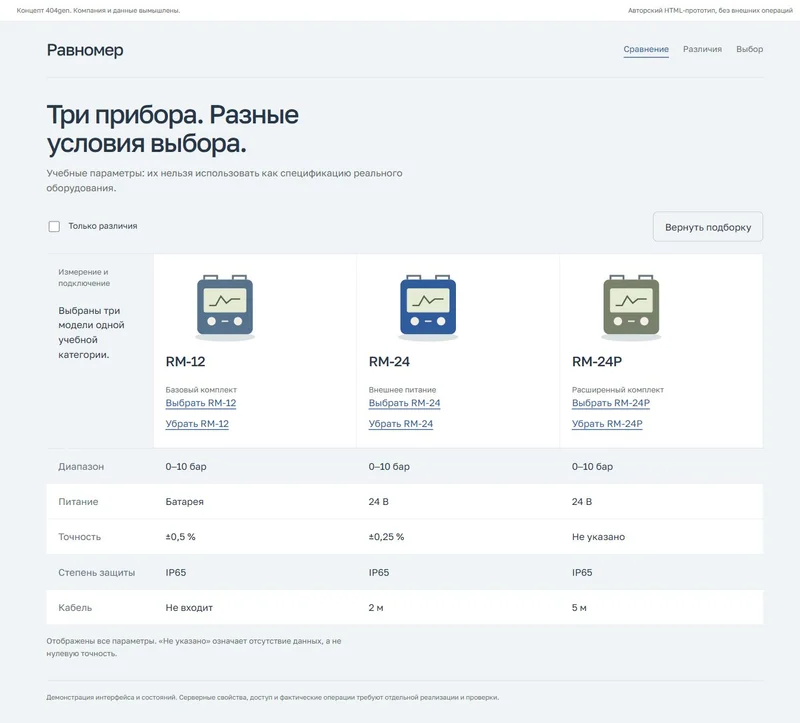Click the «Равномер» site logo

pyautogui.click(x=85, y=50)
